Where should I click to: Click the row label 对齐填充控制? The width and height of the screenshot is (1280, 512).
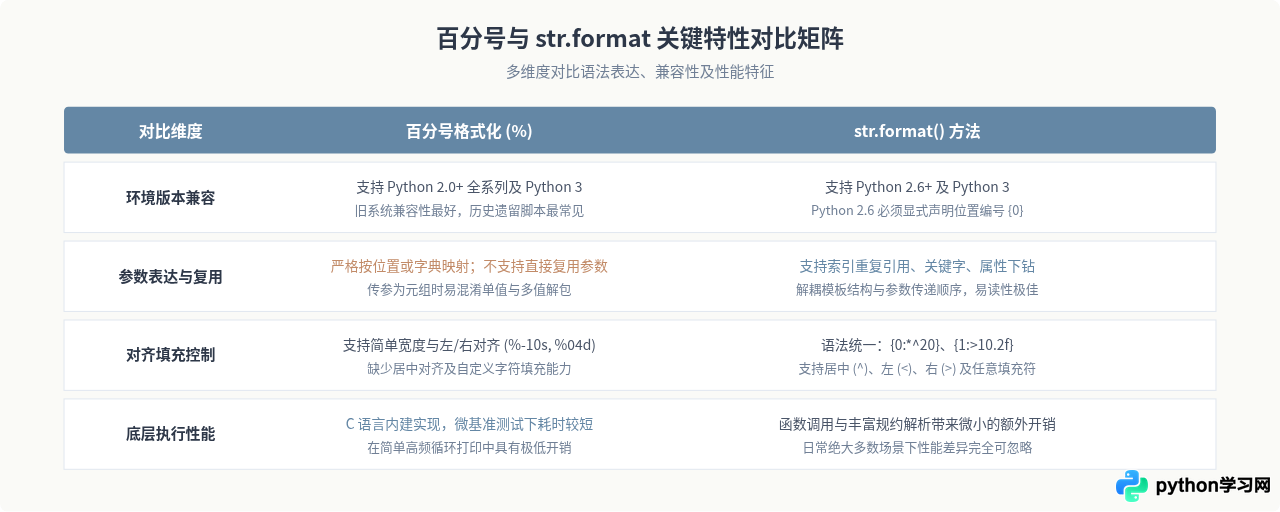[170, 355]
